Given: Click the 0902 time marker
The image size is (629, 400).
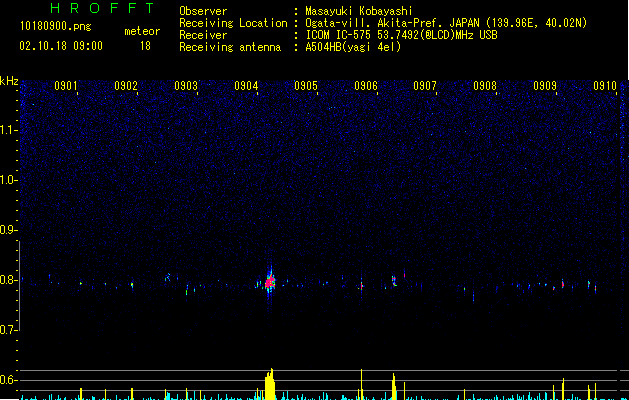Looking at the screenshot, I should [x=126, y=86].
